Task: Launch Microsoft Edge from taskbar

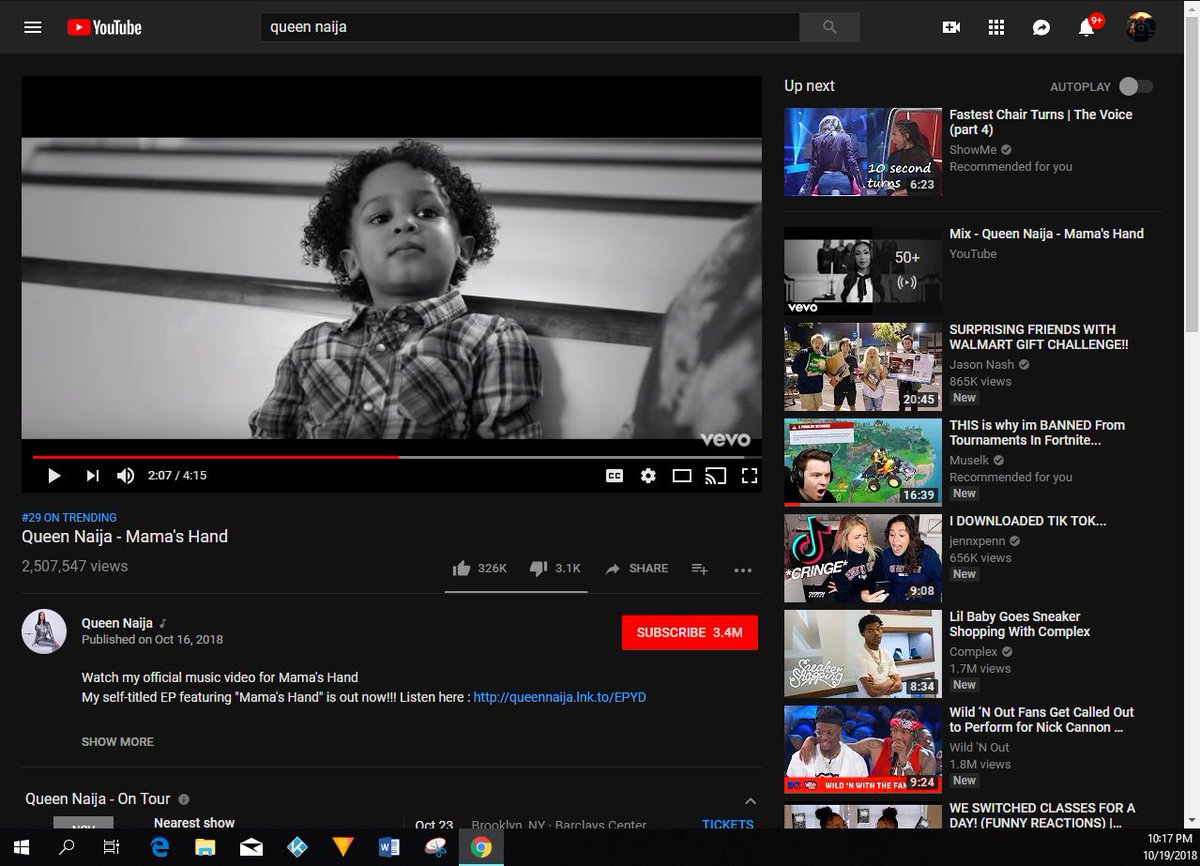Action: coord(160,847)
